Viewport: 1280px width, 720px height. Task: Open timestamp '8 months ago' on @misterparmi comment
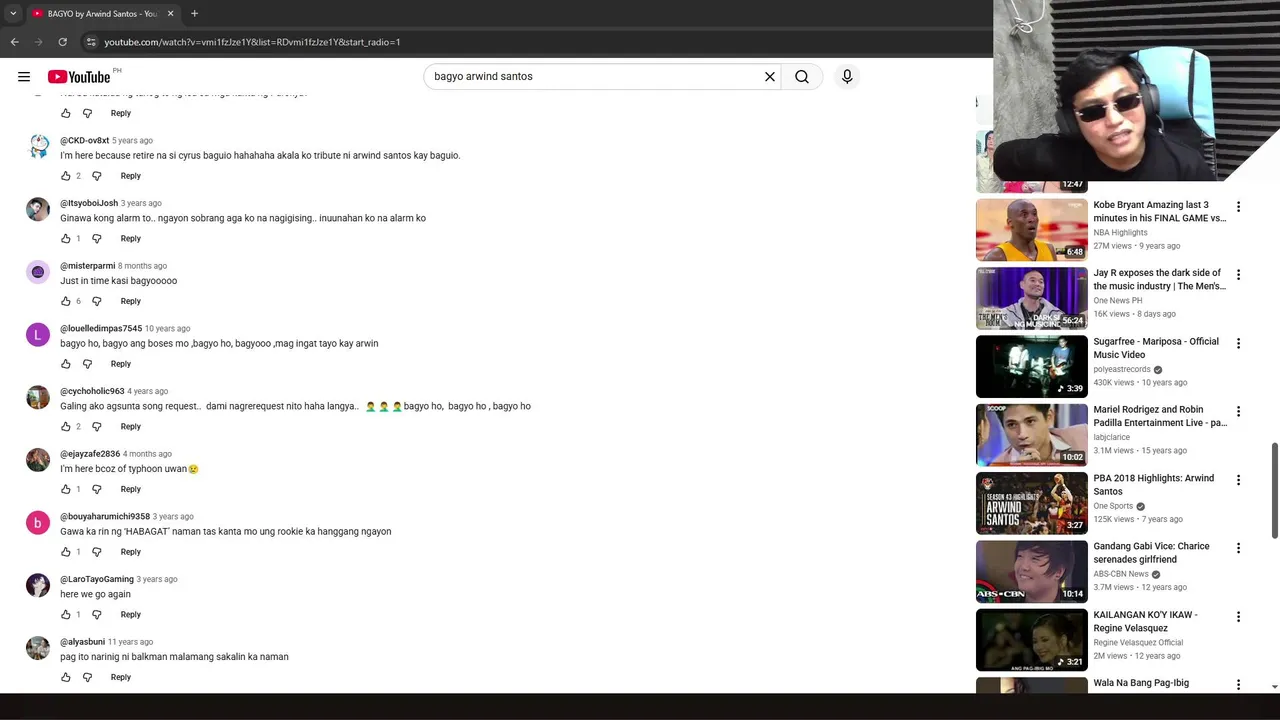pos(142,266)
